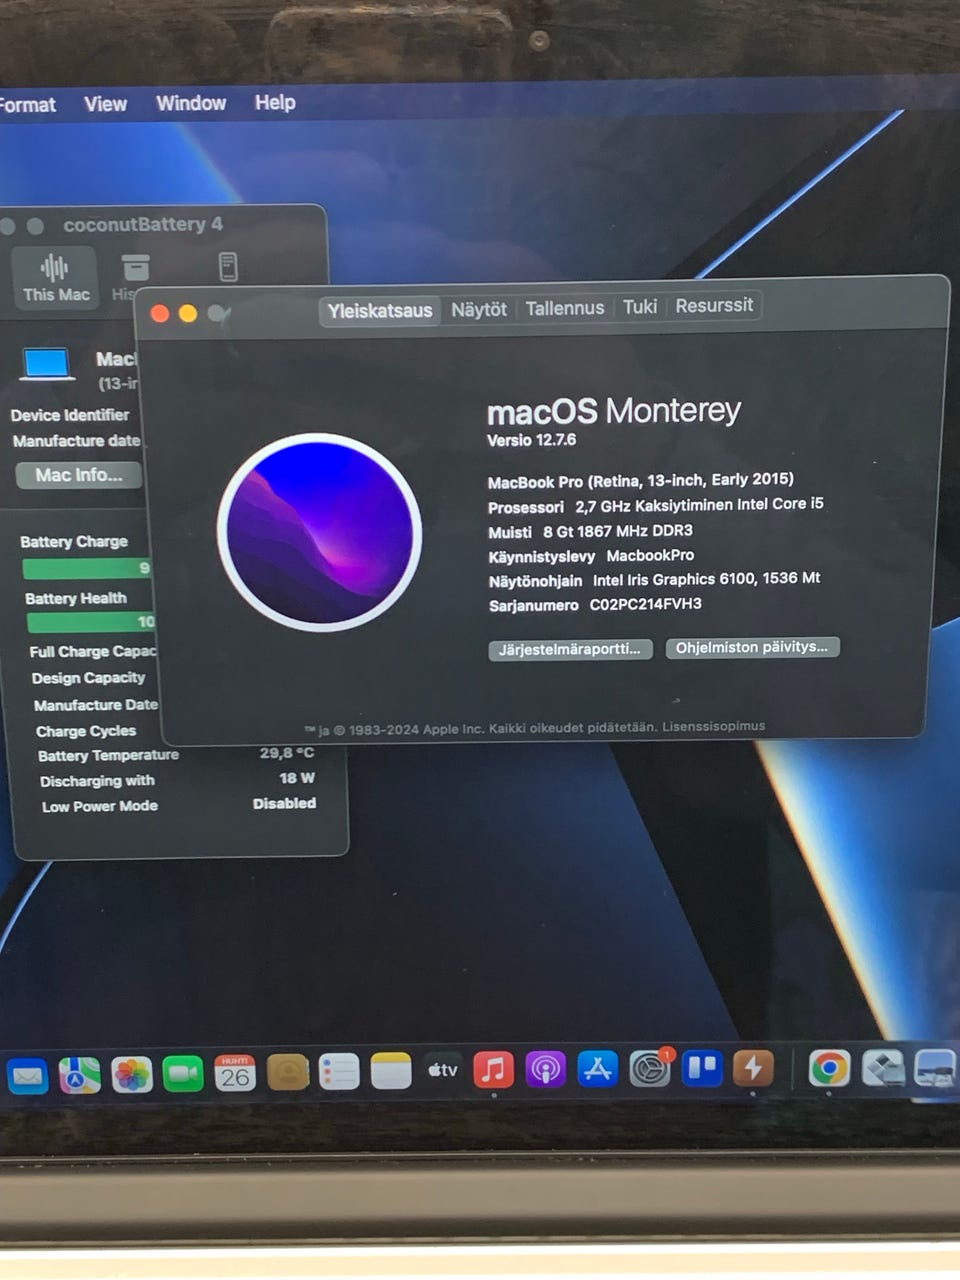Open the Mail app in the Dock
This screenshot has height=1280, width=960.
coord(27,1076)
